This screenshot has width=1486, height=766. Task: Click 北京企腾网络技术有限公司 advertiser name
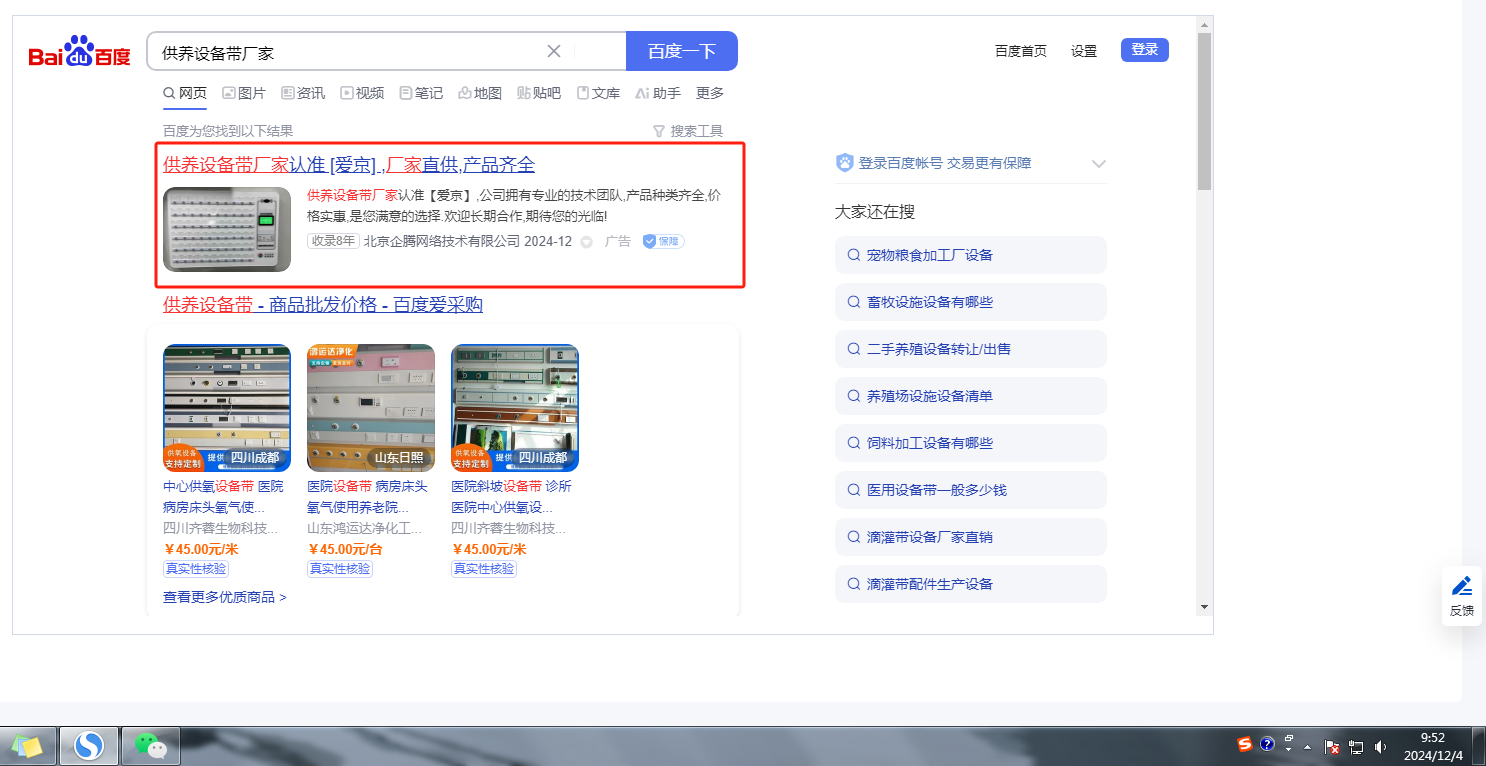[442, 241]
